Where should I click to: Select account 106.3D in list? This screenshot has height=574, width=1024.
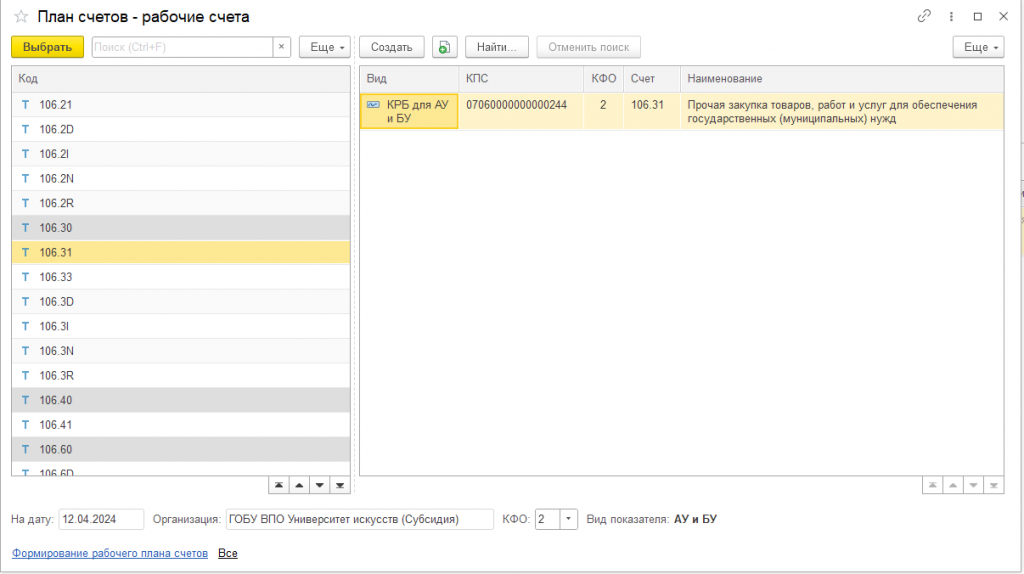coord(181,302)
